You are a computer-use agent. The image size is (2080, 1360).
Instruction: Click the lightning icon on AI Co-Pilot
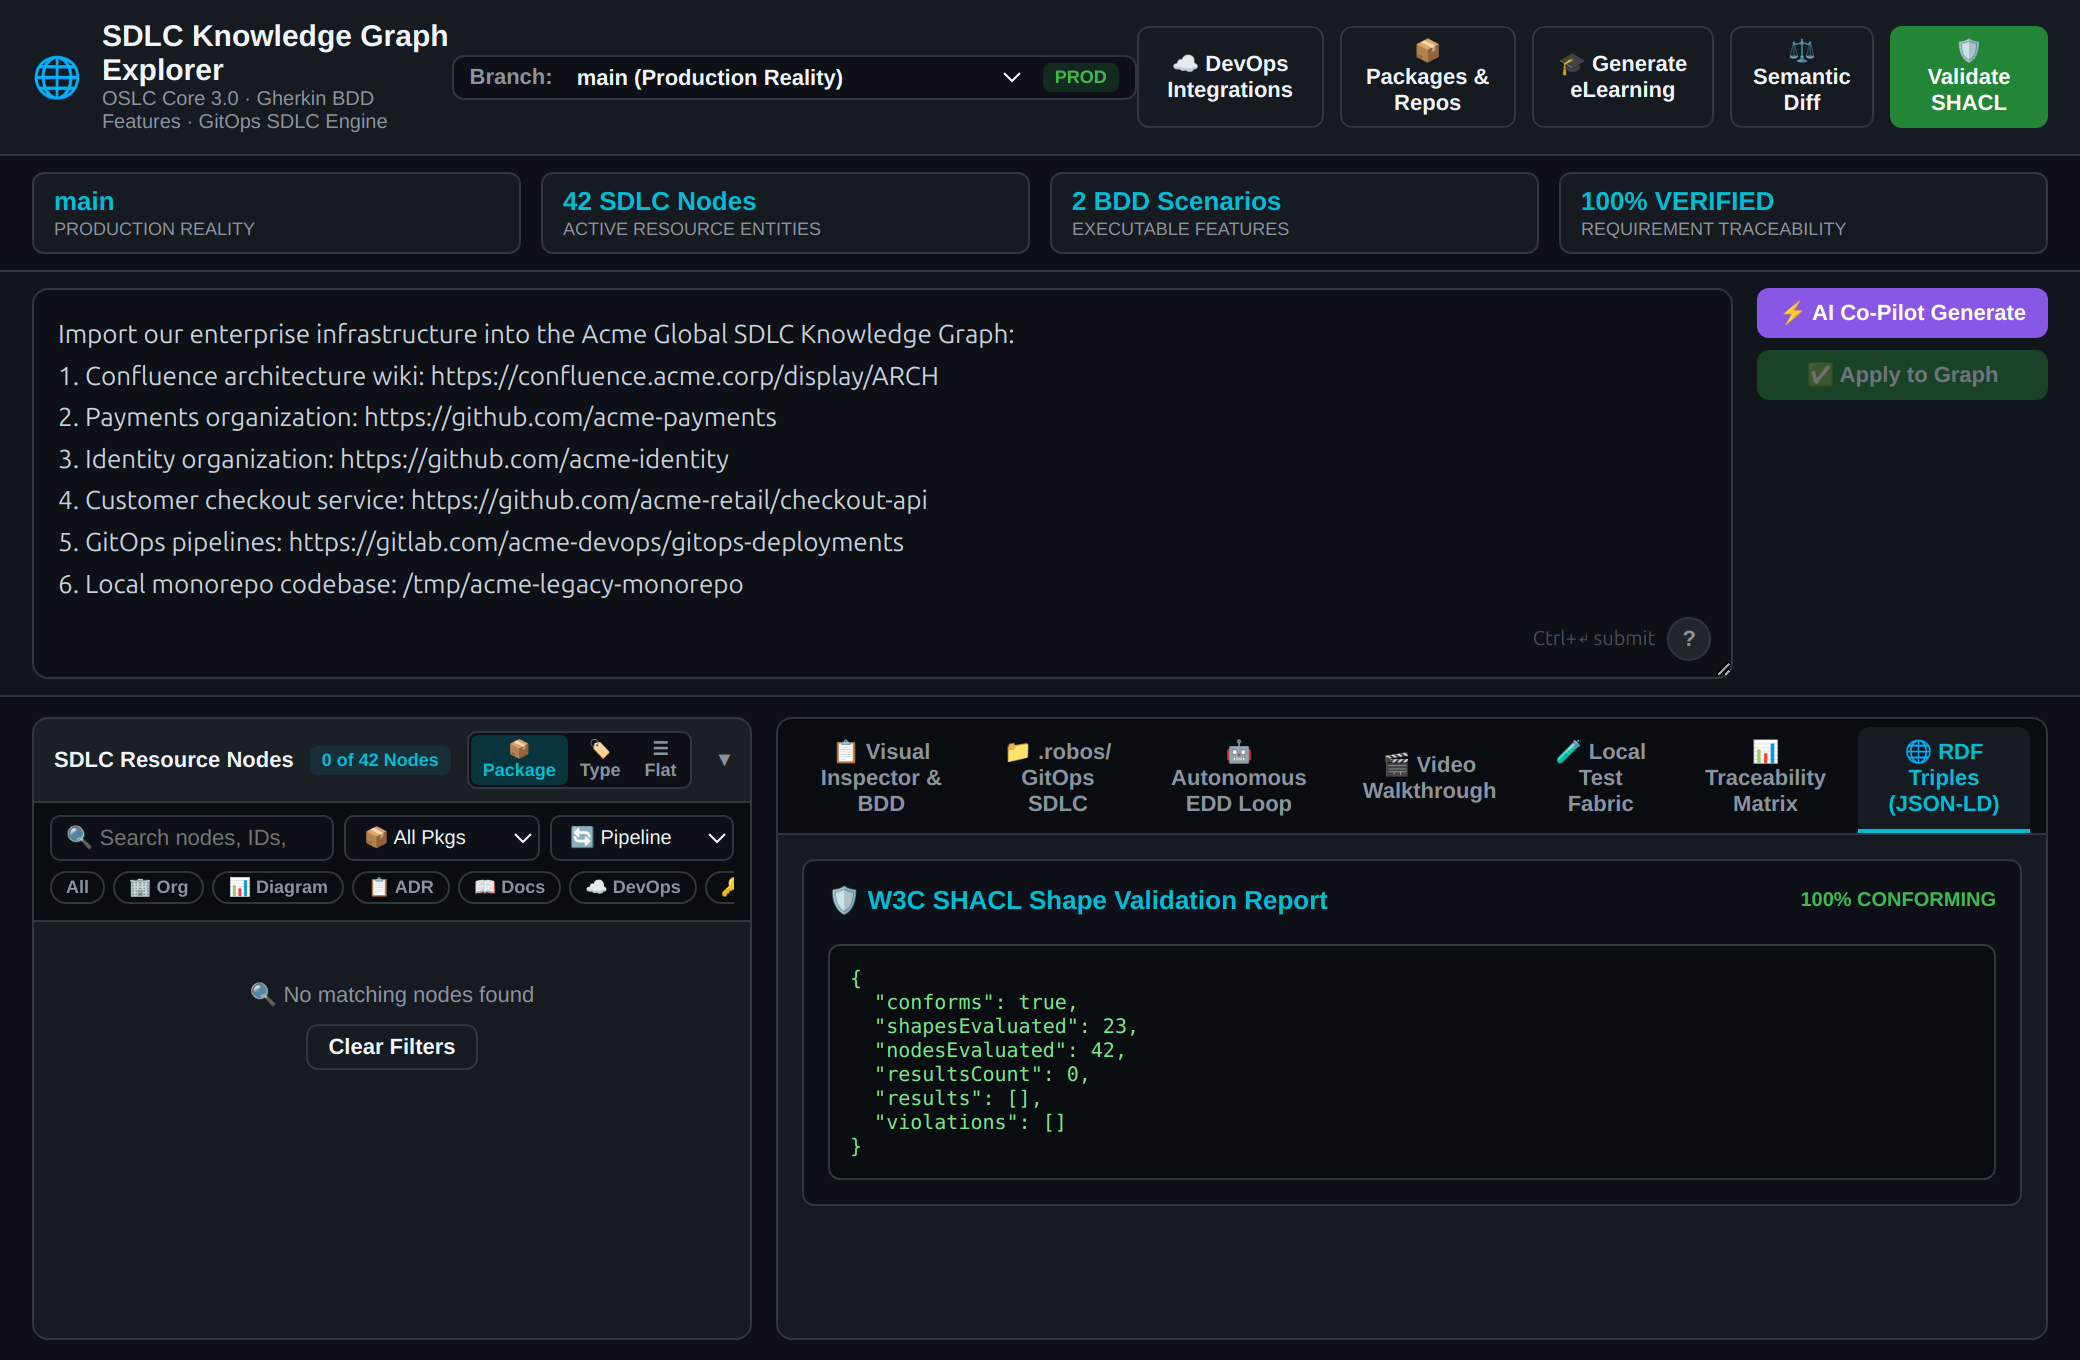pos(1793,313)
